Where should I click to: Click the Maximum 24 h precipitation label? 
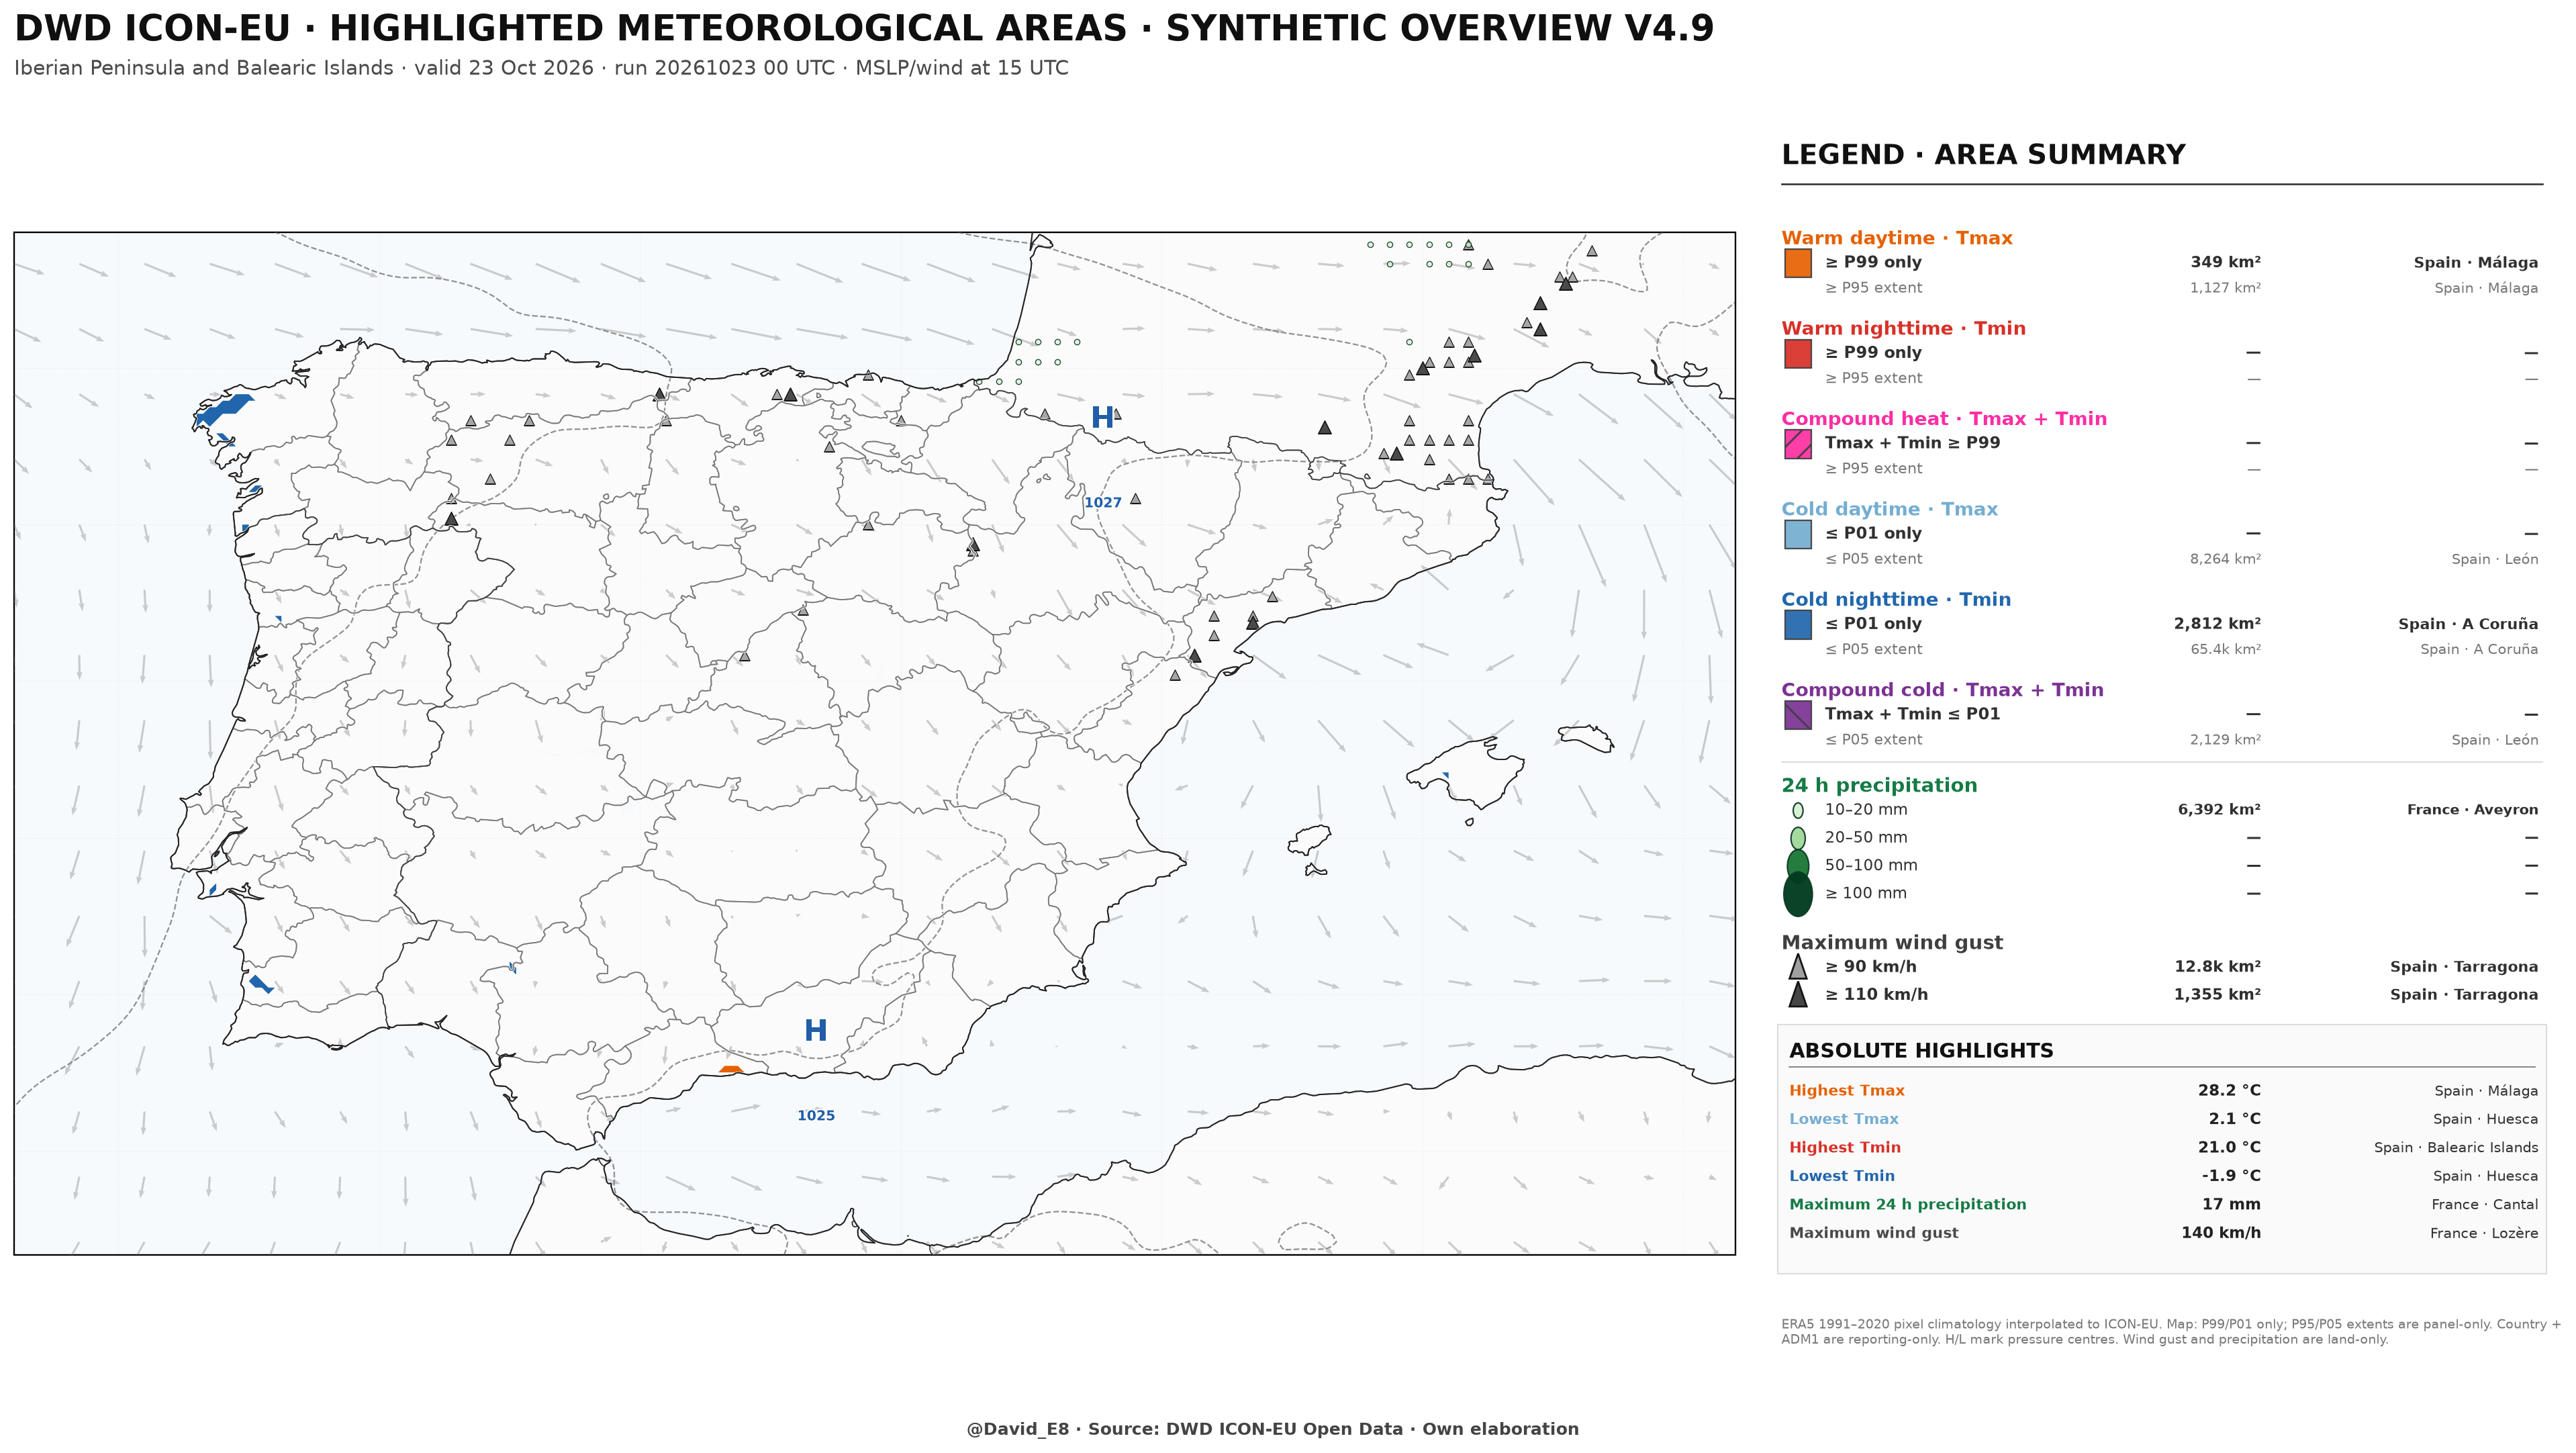tap(1908, 1205)
